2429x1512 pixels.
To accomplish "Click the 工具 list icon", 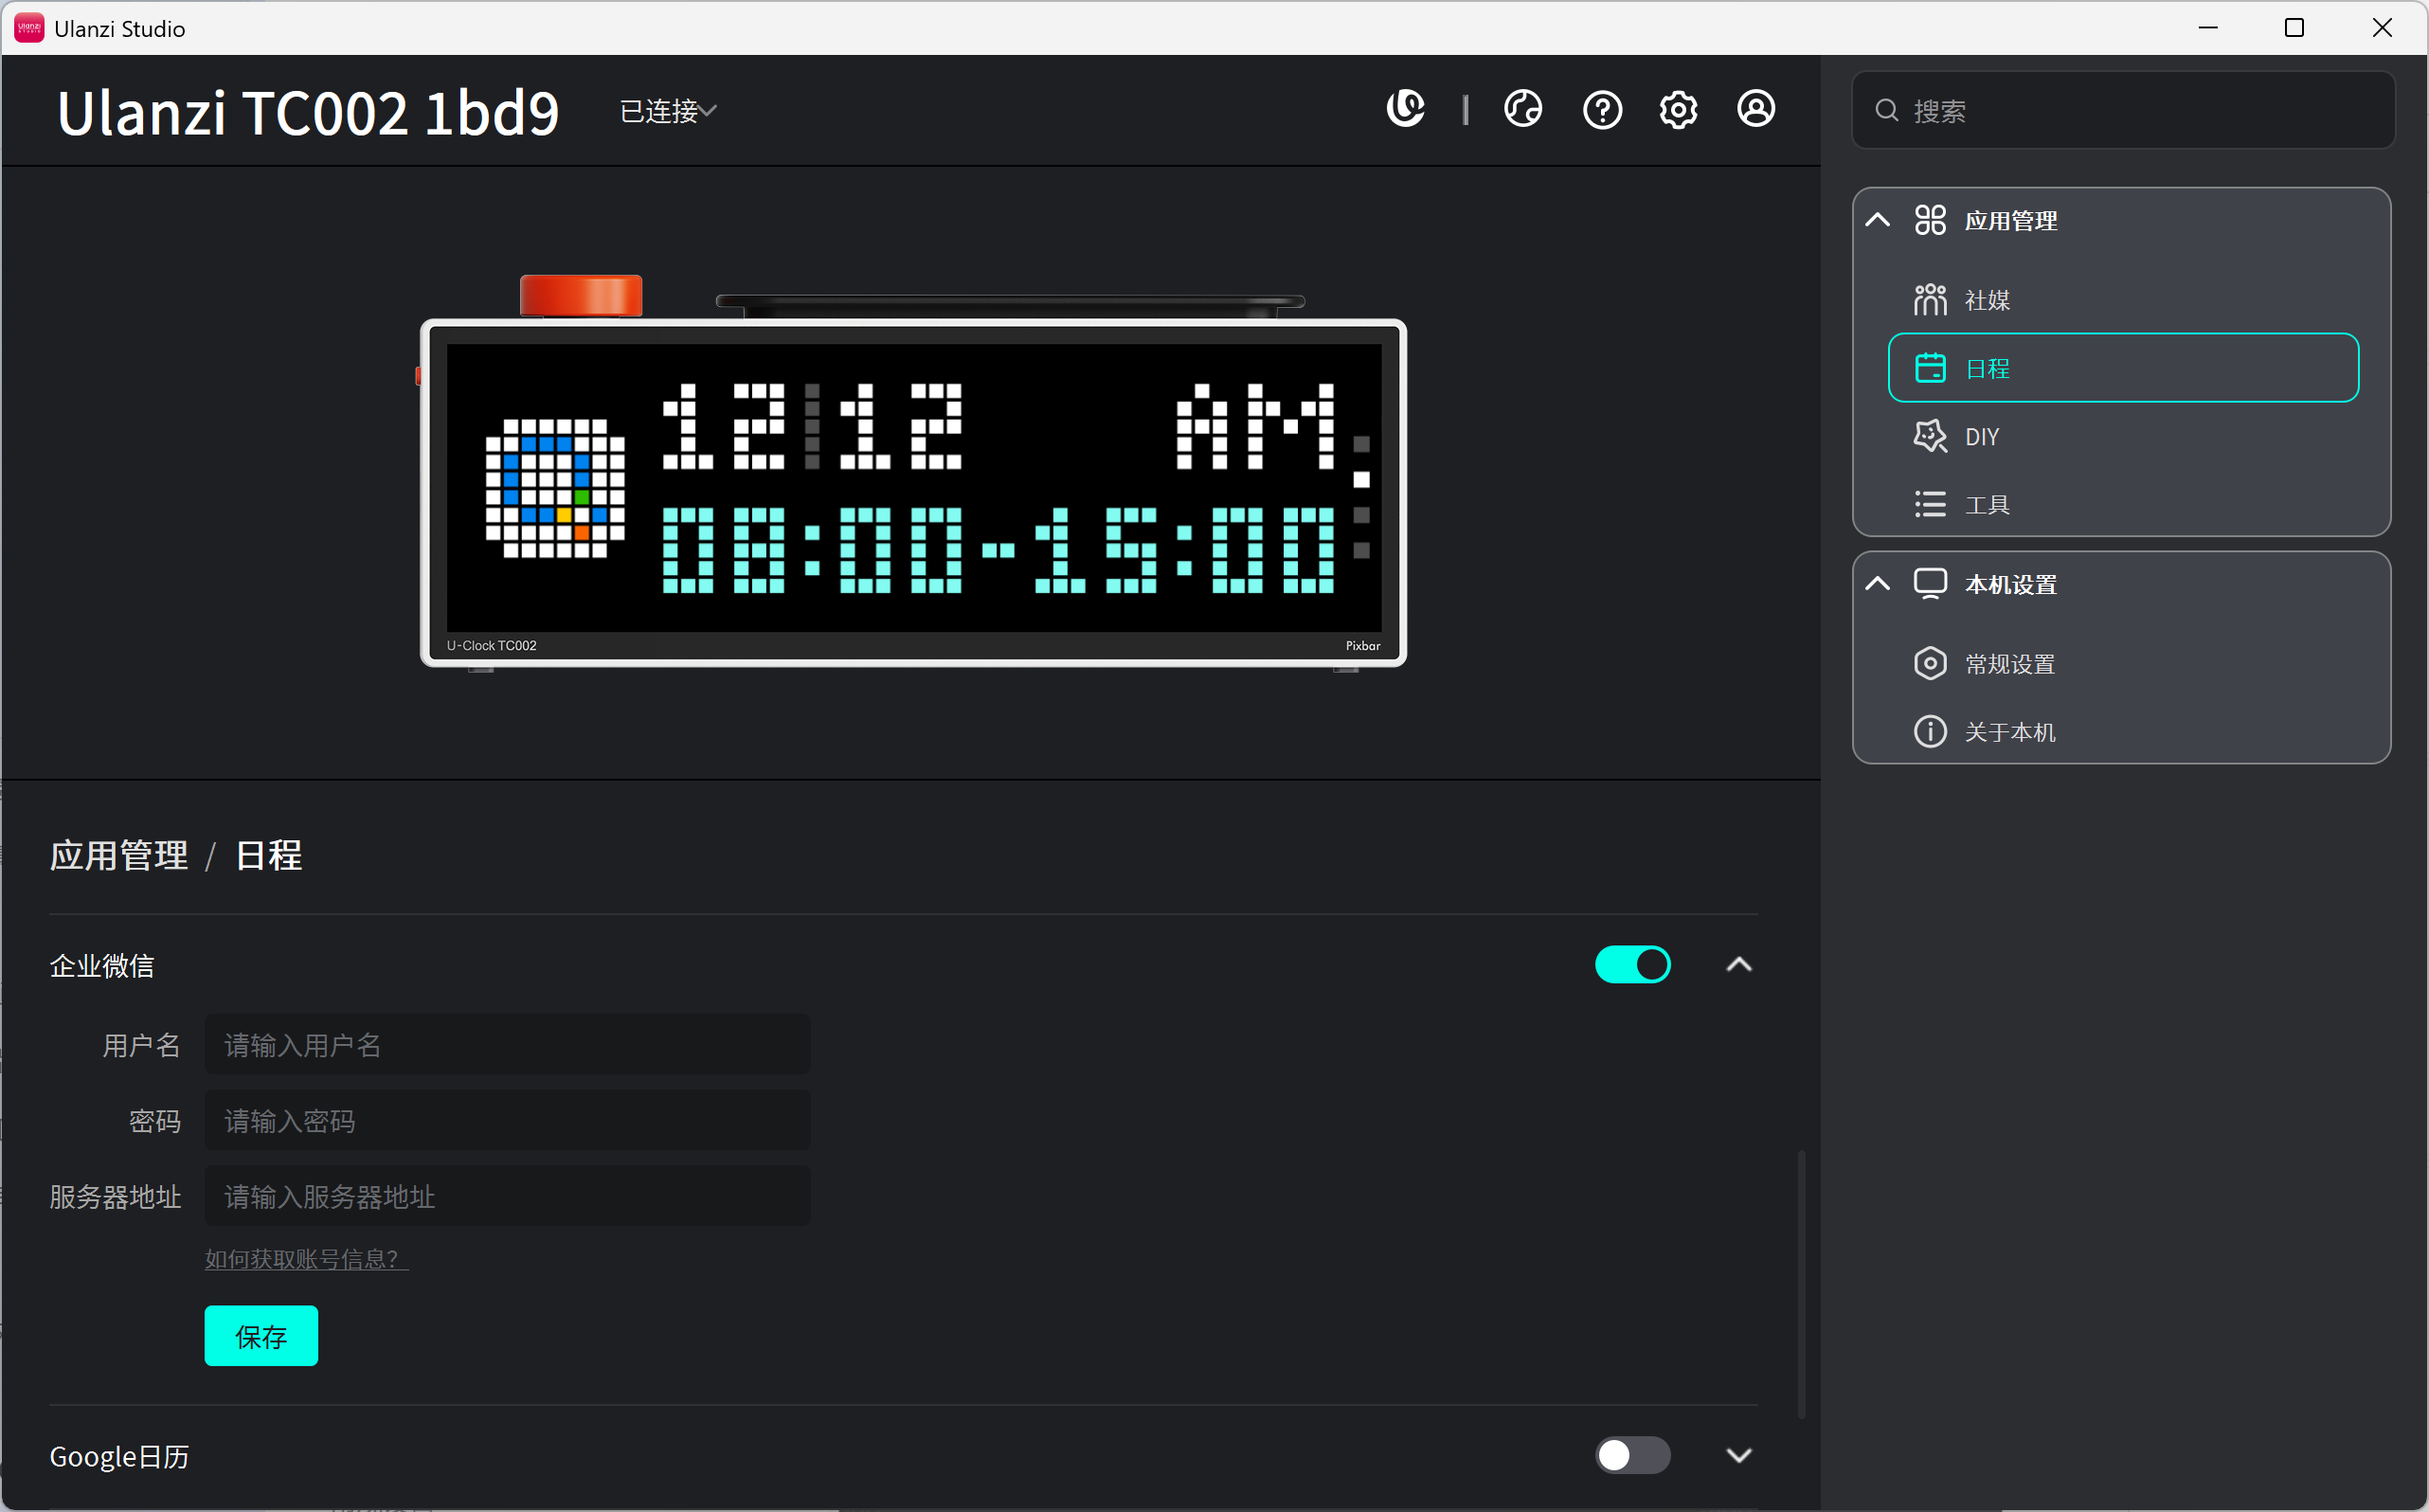I will 1930,504.
